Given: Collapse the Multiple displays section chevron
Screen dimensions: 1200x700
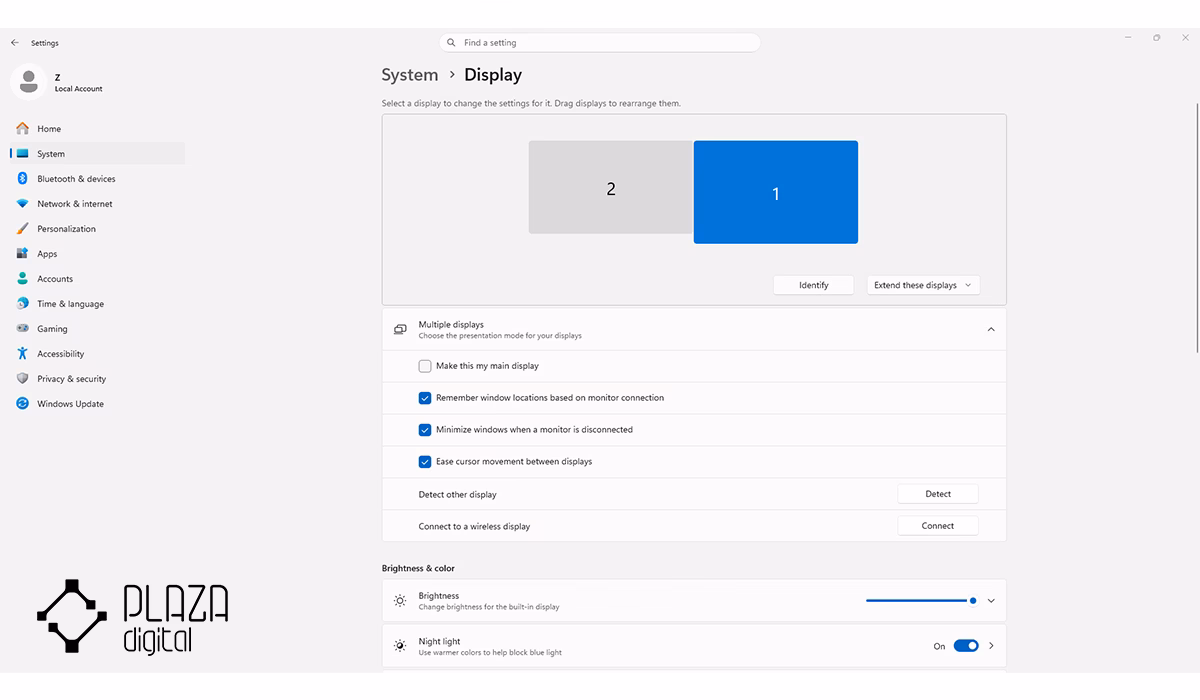Looking at the screenshot, I should [x=991, y=329].
